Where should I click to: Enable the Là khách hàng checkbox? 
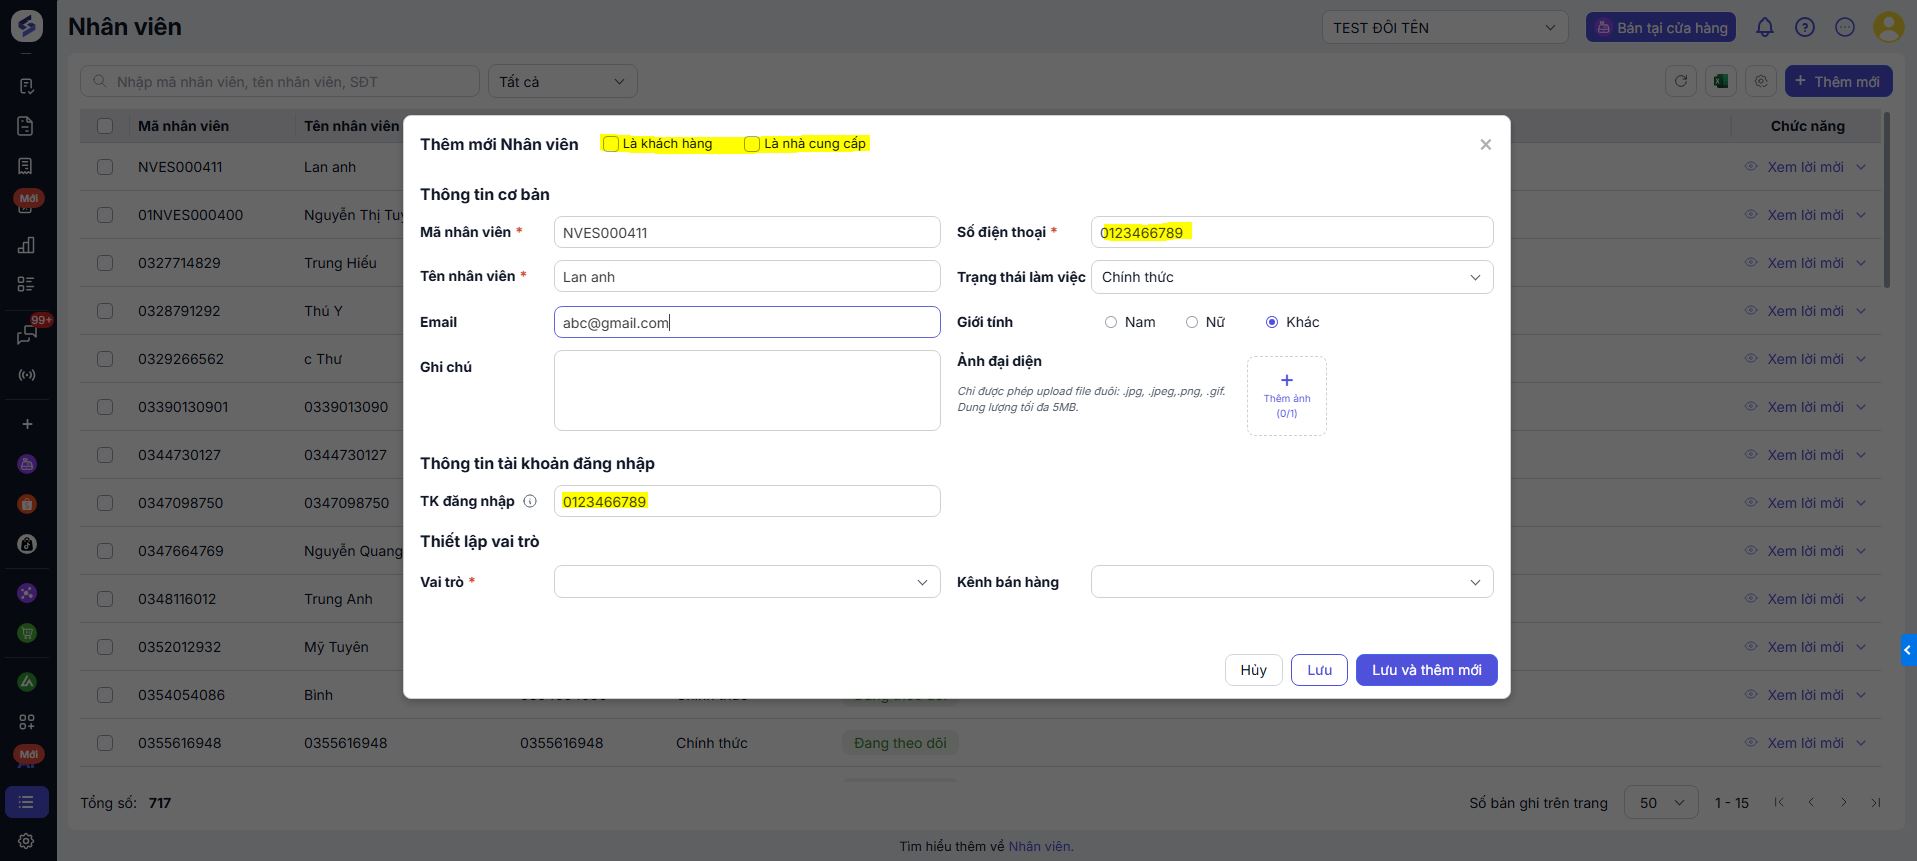pyautogui.click(x=611, y=144)
